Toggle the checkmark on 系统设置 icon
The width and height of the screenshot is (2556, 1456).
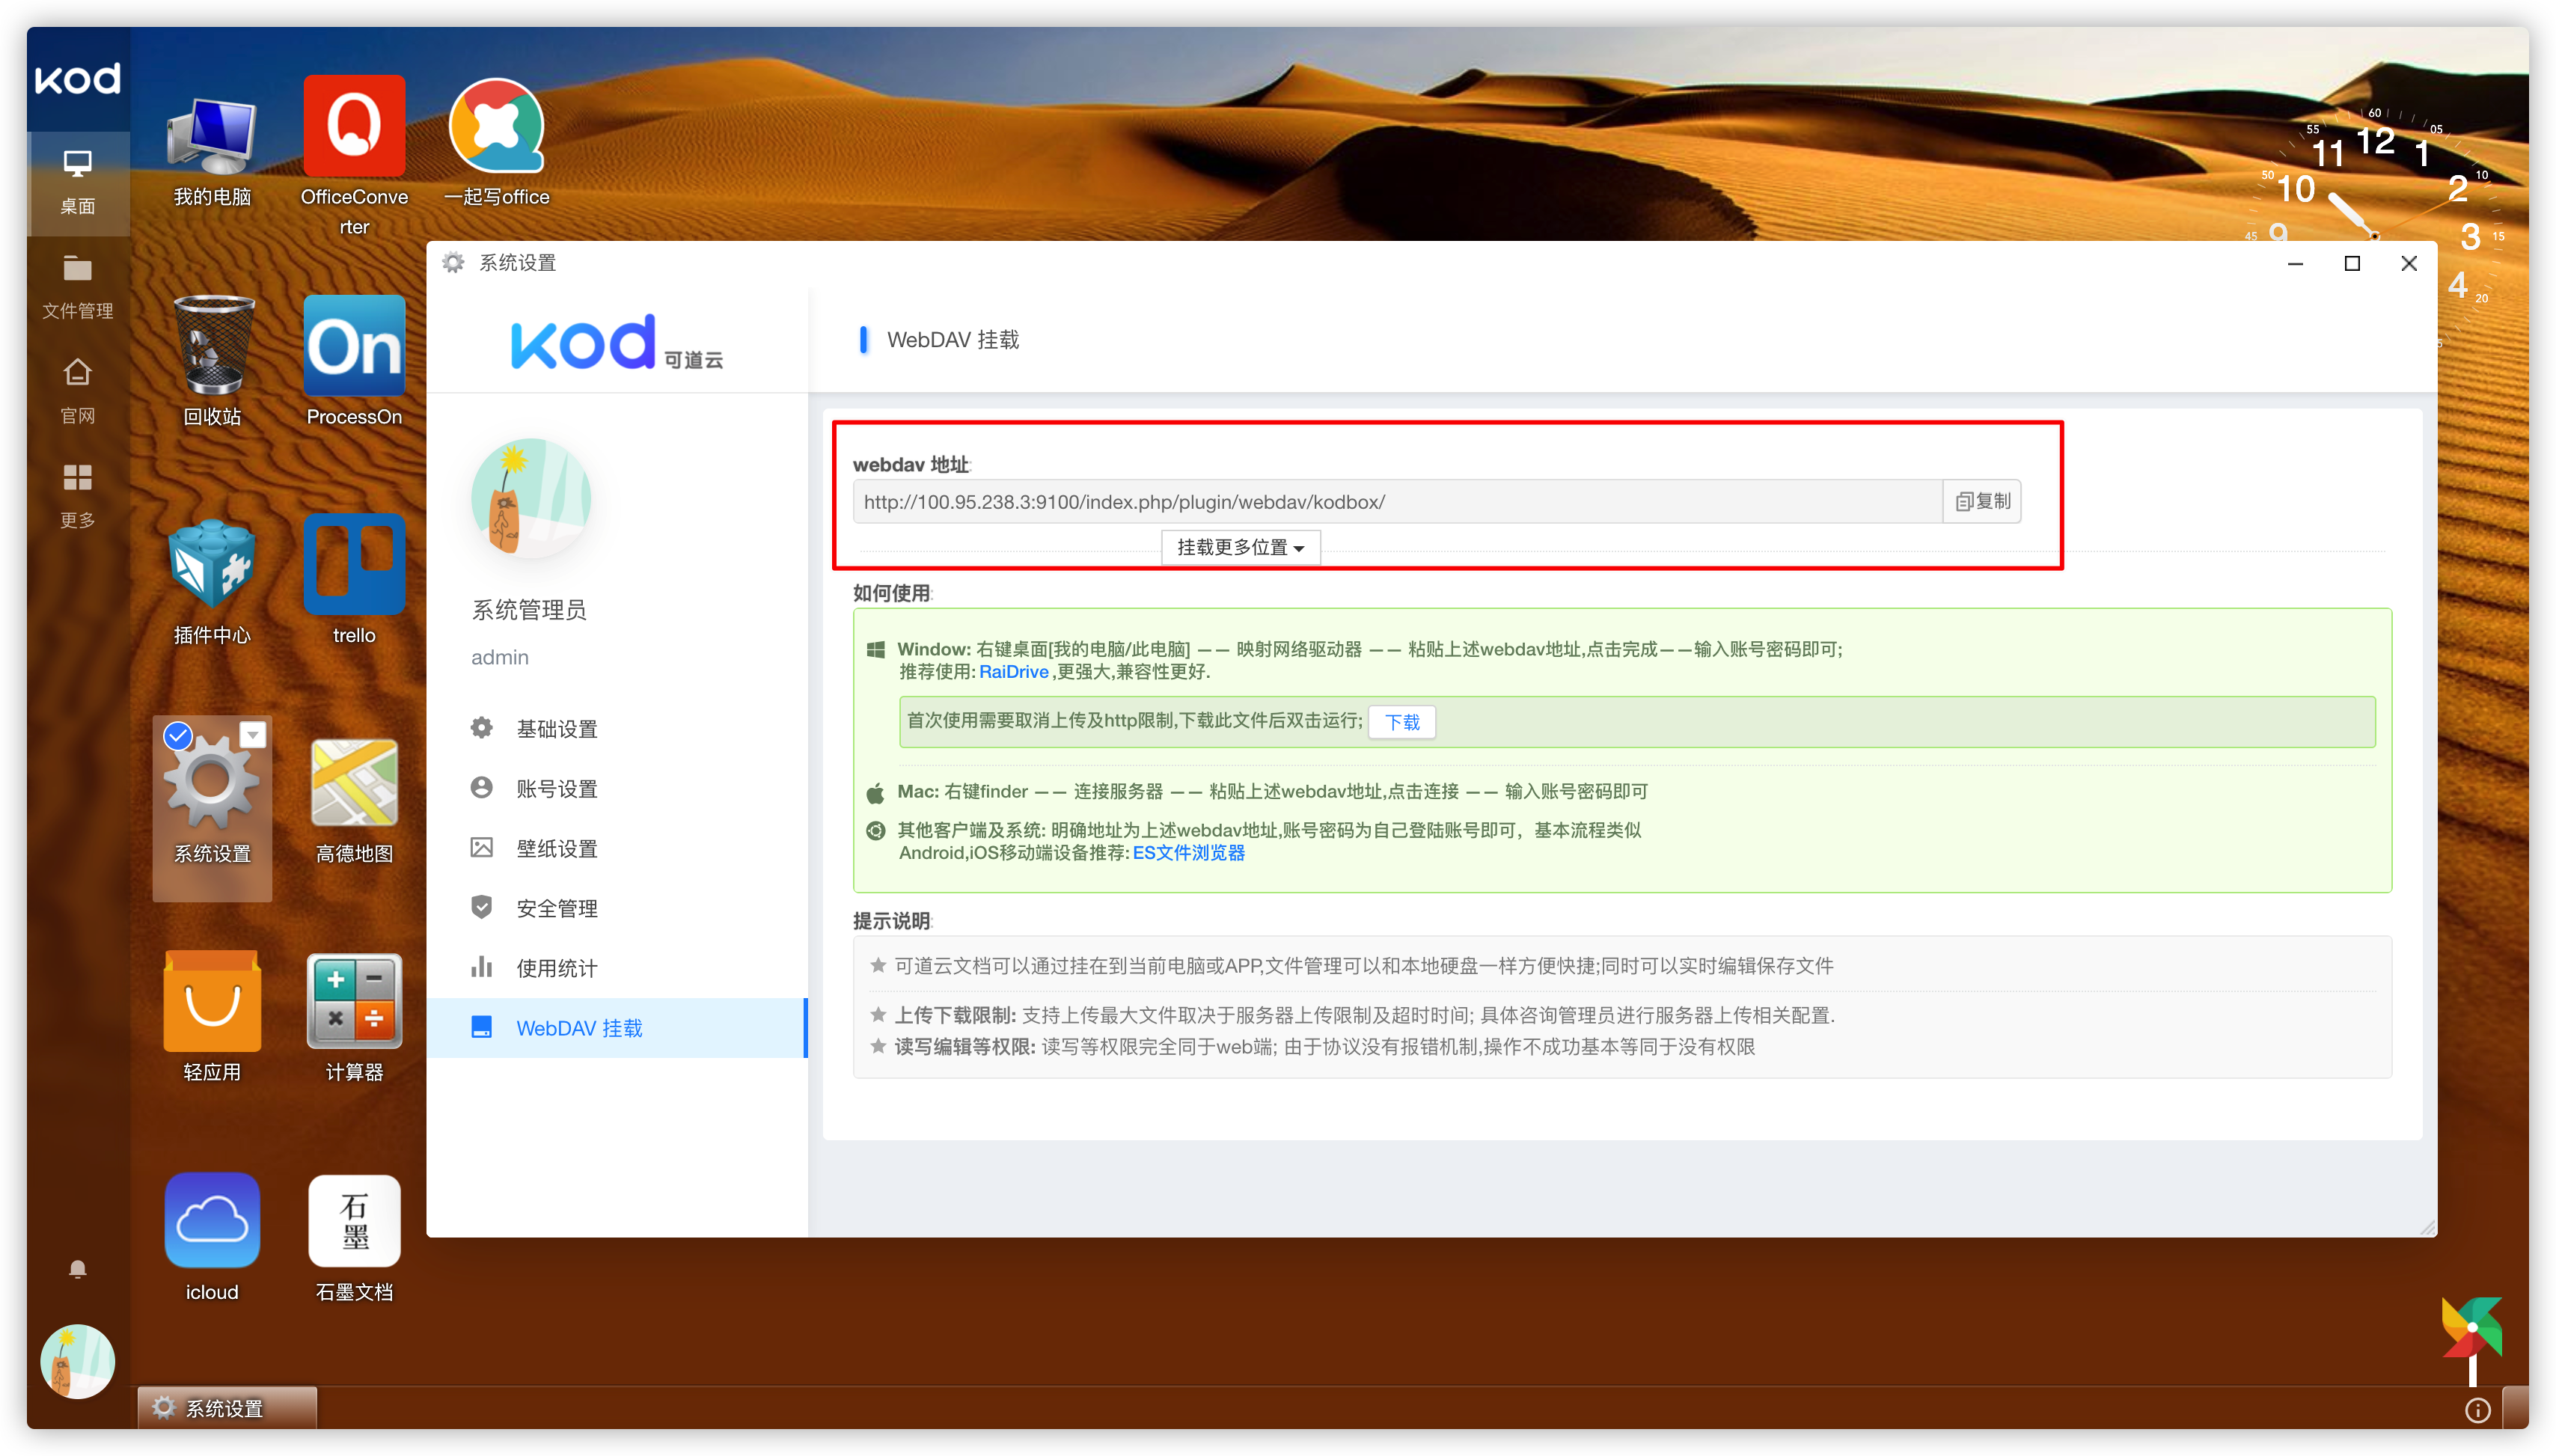(178, 736)
